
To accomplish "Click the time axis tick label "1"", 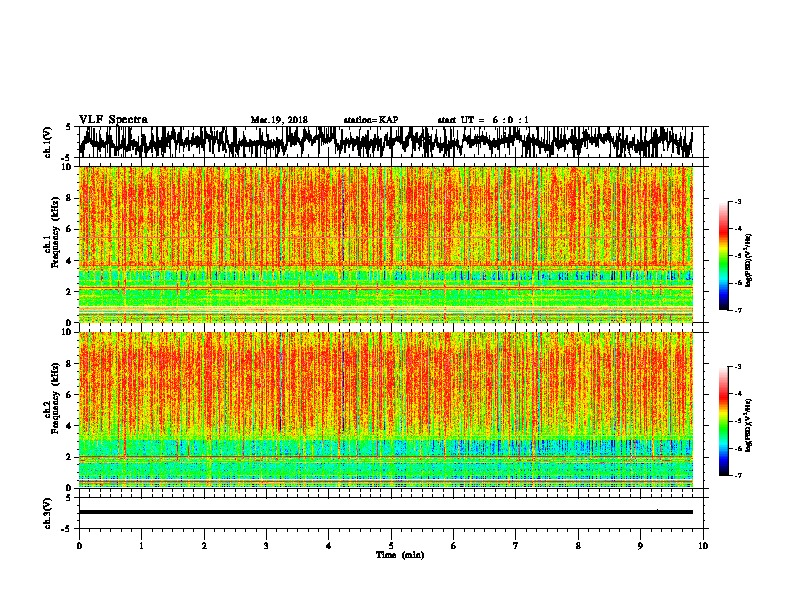I will point(142,546).
